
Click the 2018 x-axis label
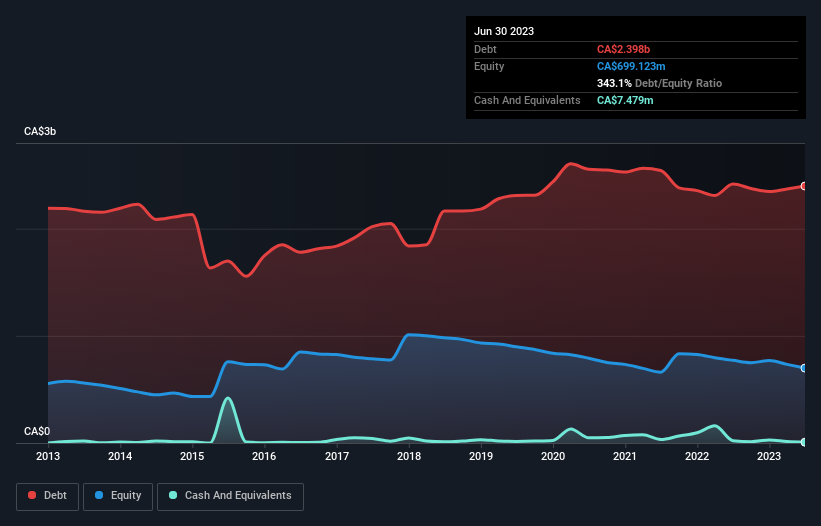(x=409, y=456)
